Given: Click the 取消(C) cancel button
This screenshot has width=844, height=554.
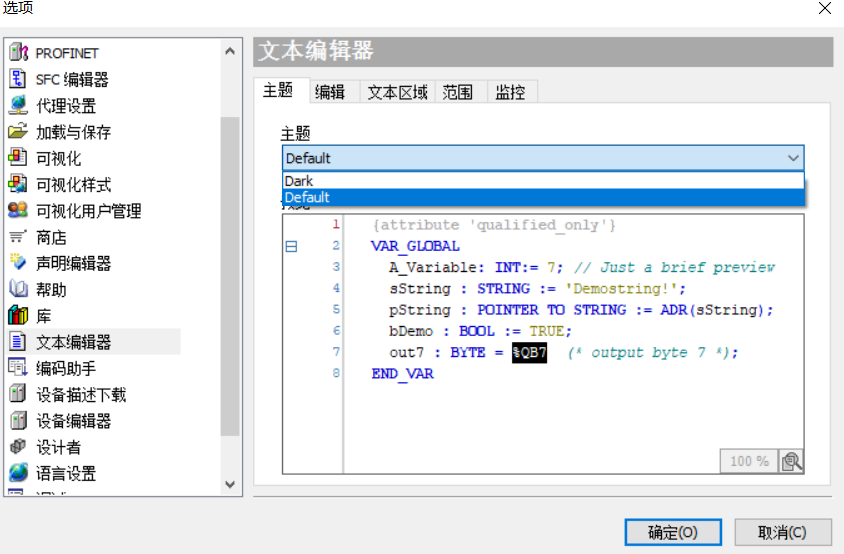Looking at the screenshot, I should (x=783, y=532).
